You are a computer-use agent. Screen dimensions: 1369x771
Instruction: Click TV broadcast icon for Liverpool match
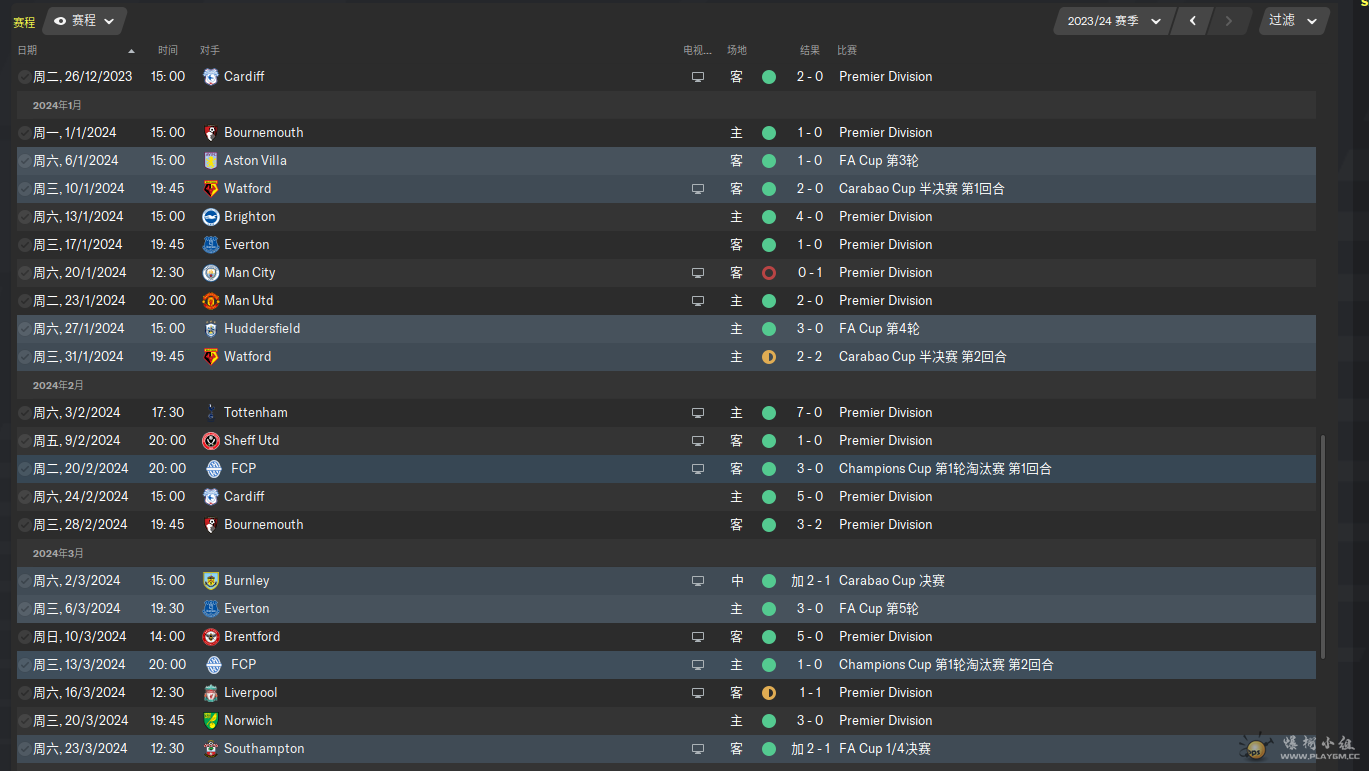(698, 692)
